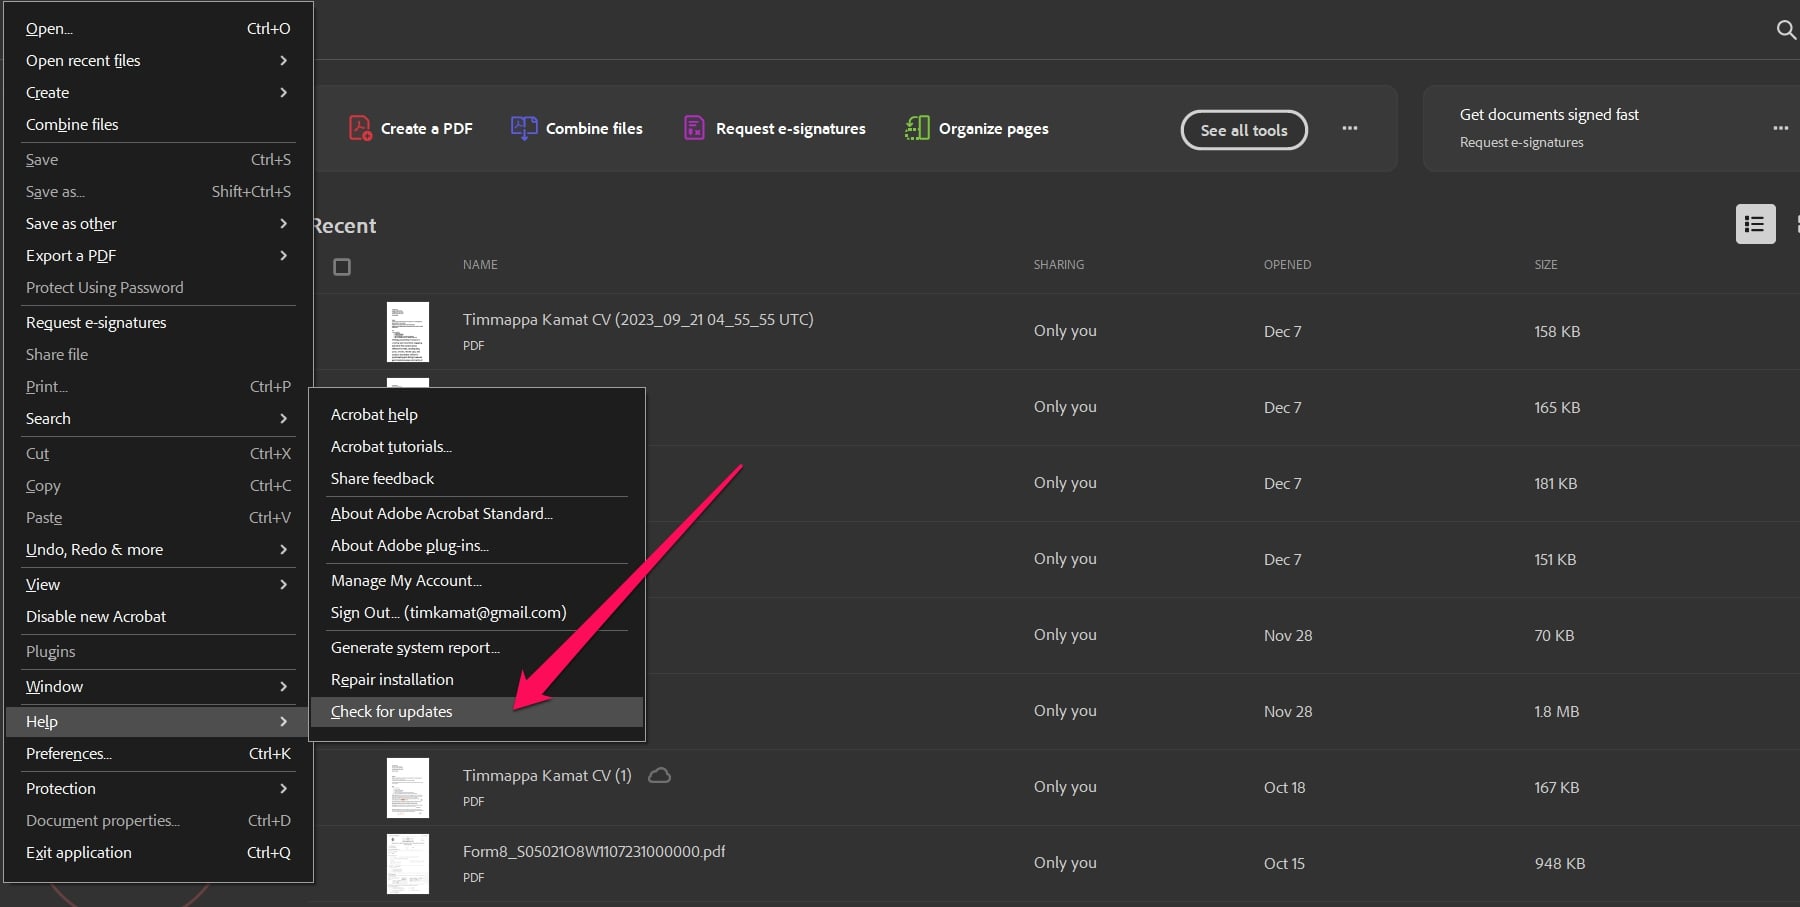Click Get documents signed fast heading
The height and width of the screenshot is (907, 1800).
pyautogui.click(x=1549, y=114)
